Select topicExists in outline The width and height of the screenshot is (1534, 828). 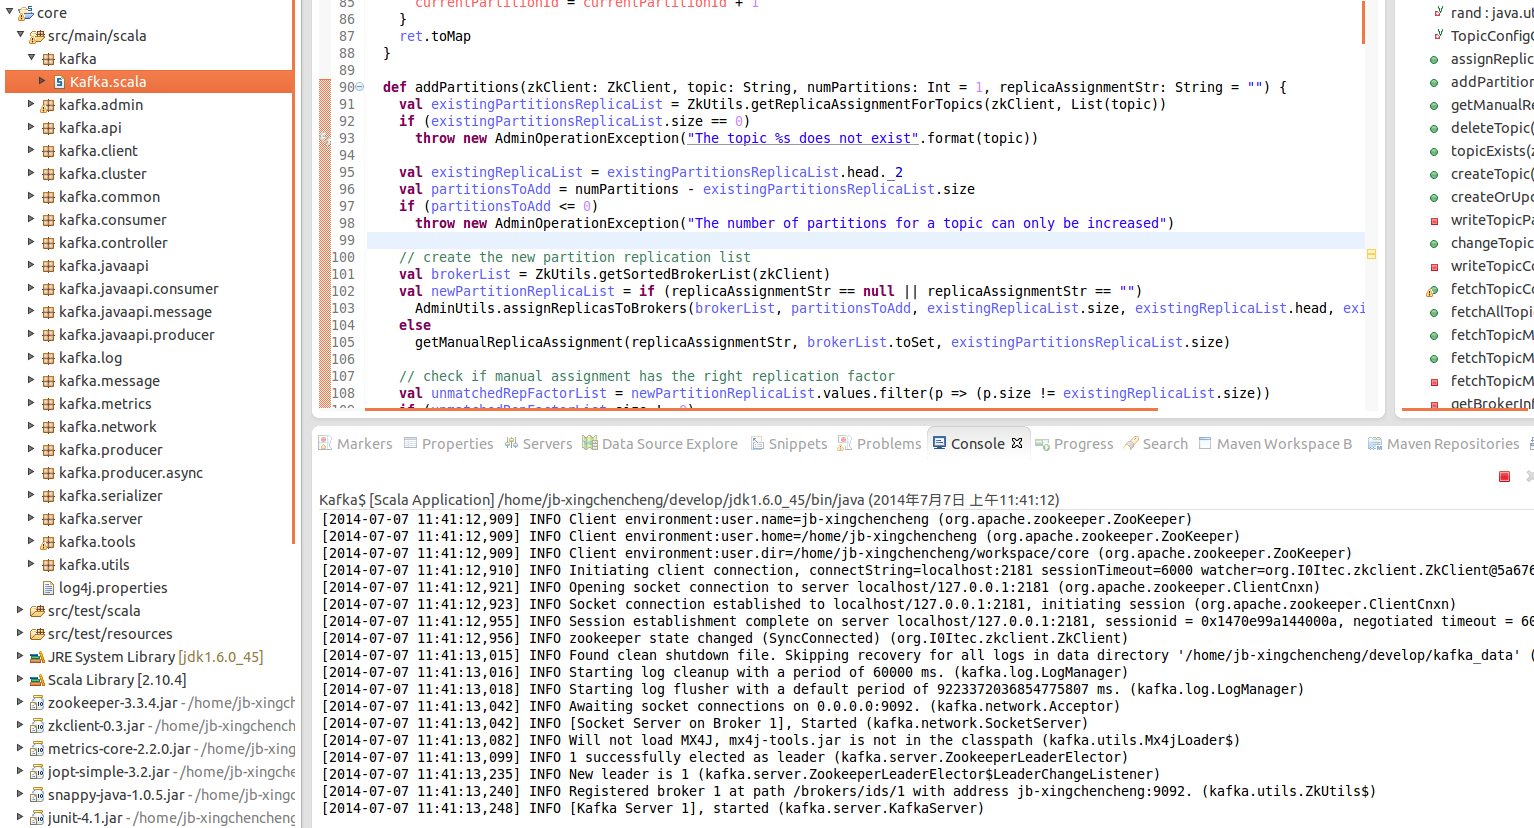pos(1492,150)
